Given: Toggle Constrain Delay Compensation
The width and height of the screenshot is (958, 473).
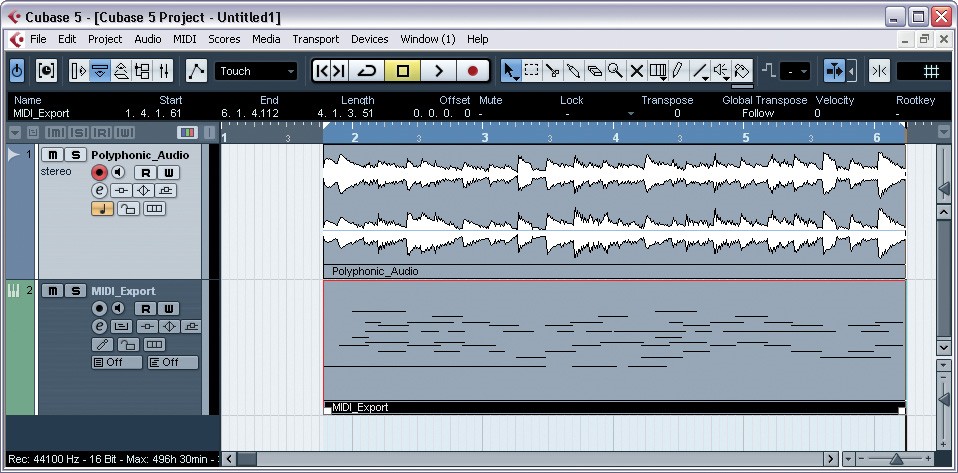Looking at the screenshot, I should tap(46, 71).
